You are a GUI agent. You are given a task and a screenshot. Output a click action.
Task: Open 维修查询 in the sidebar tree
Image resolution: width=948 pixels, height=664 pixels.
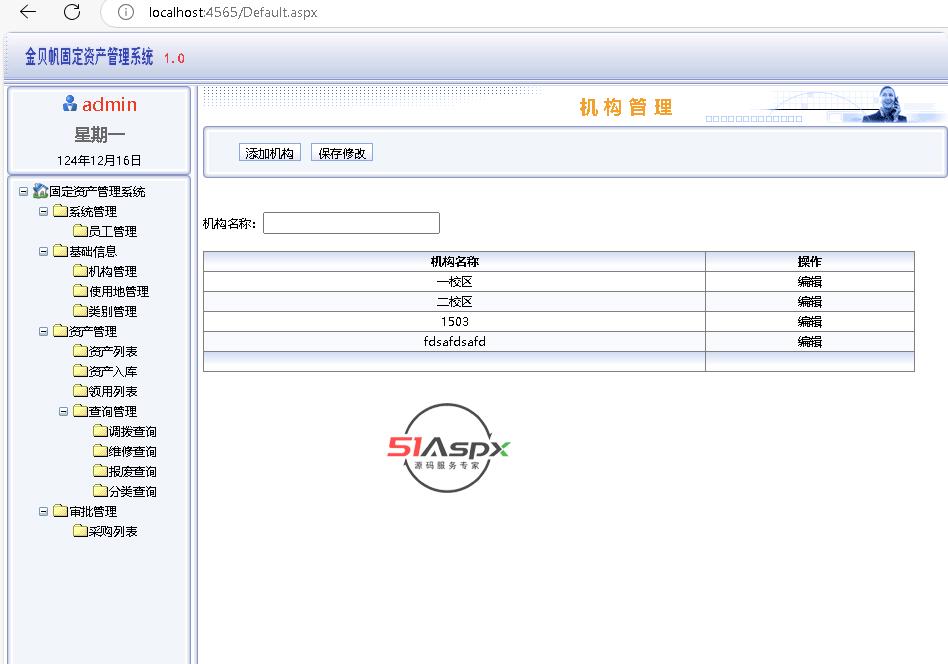tap(132, 451)
